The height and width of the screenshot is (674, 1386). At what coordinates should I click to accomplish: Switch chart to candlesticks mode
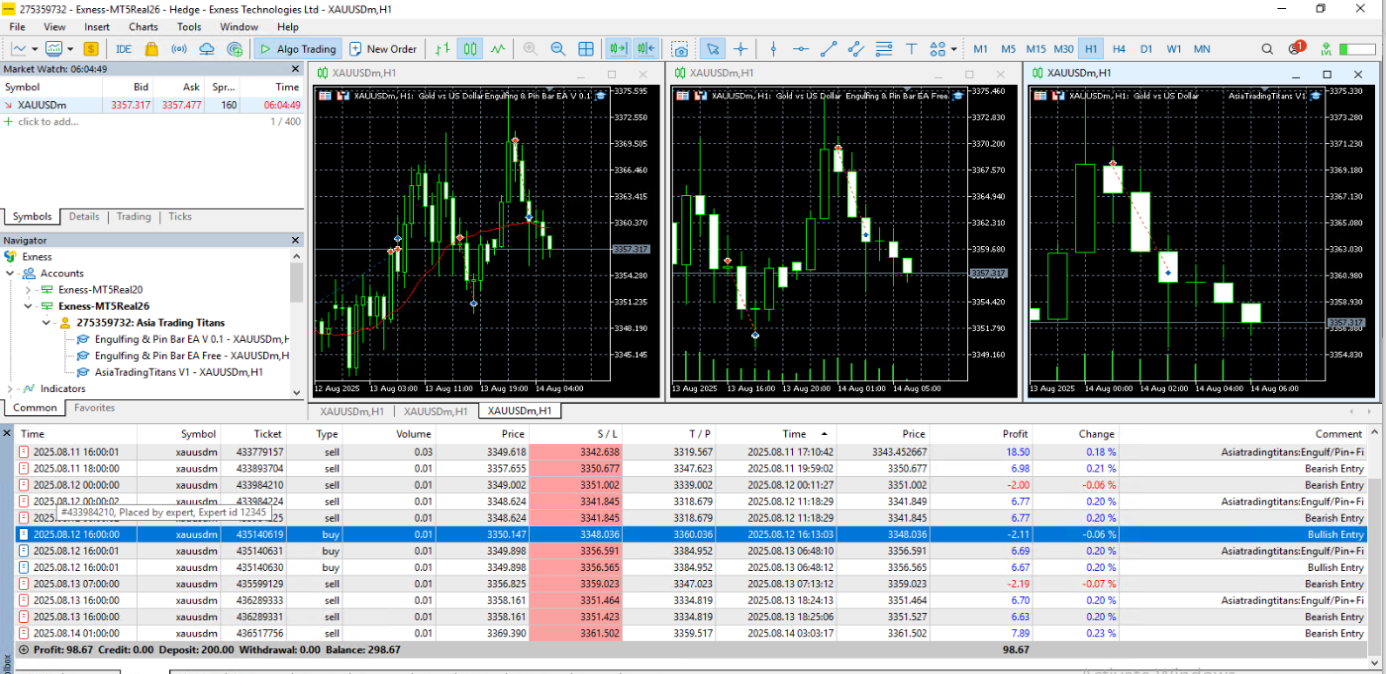470,48
